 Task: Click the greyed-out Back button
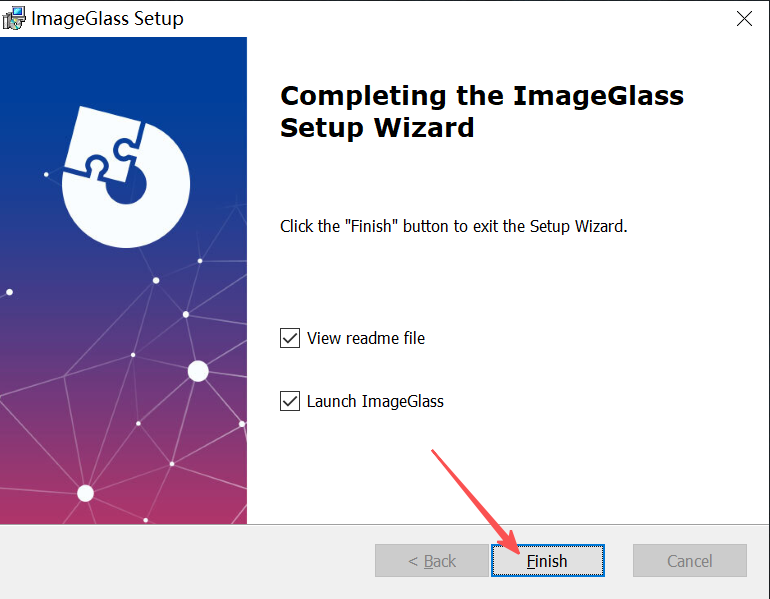point(432,560)
